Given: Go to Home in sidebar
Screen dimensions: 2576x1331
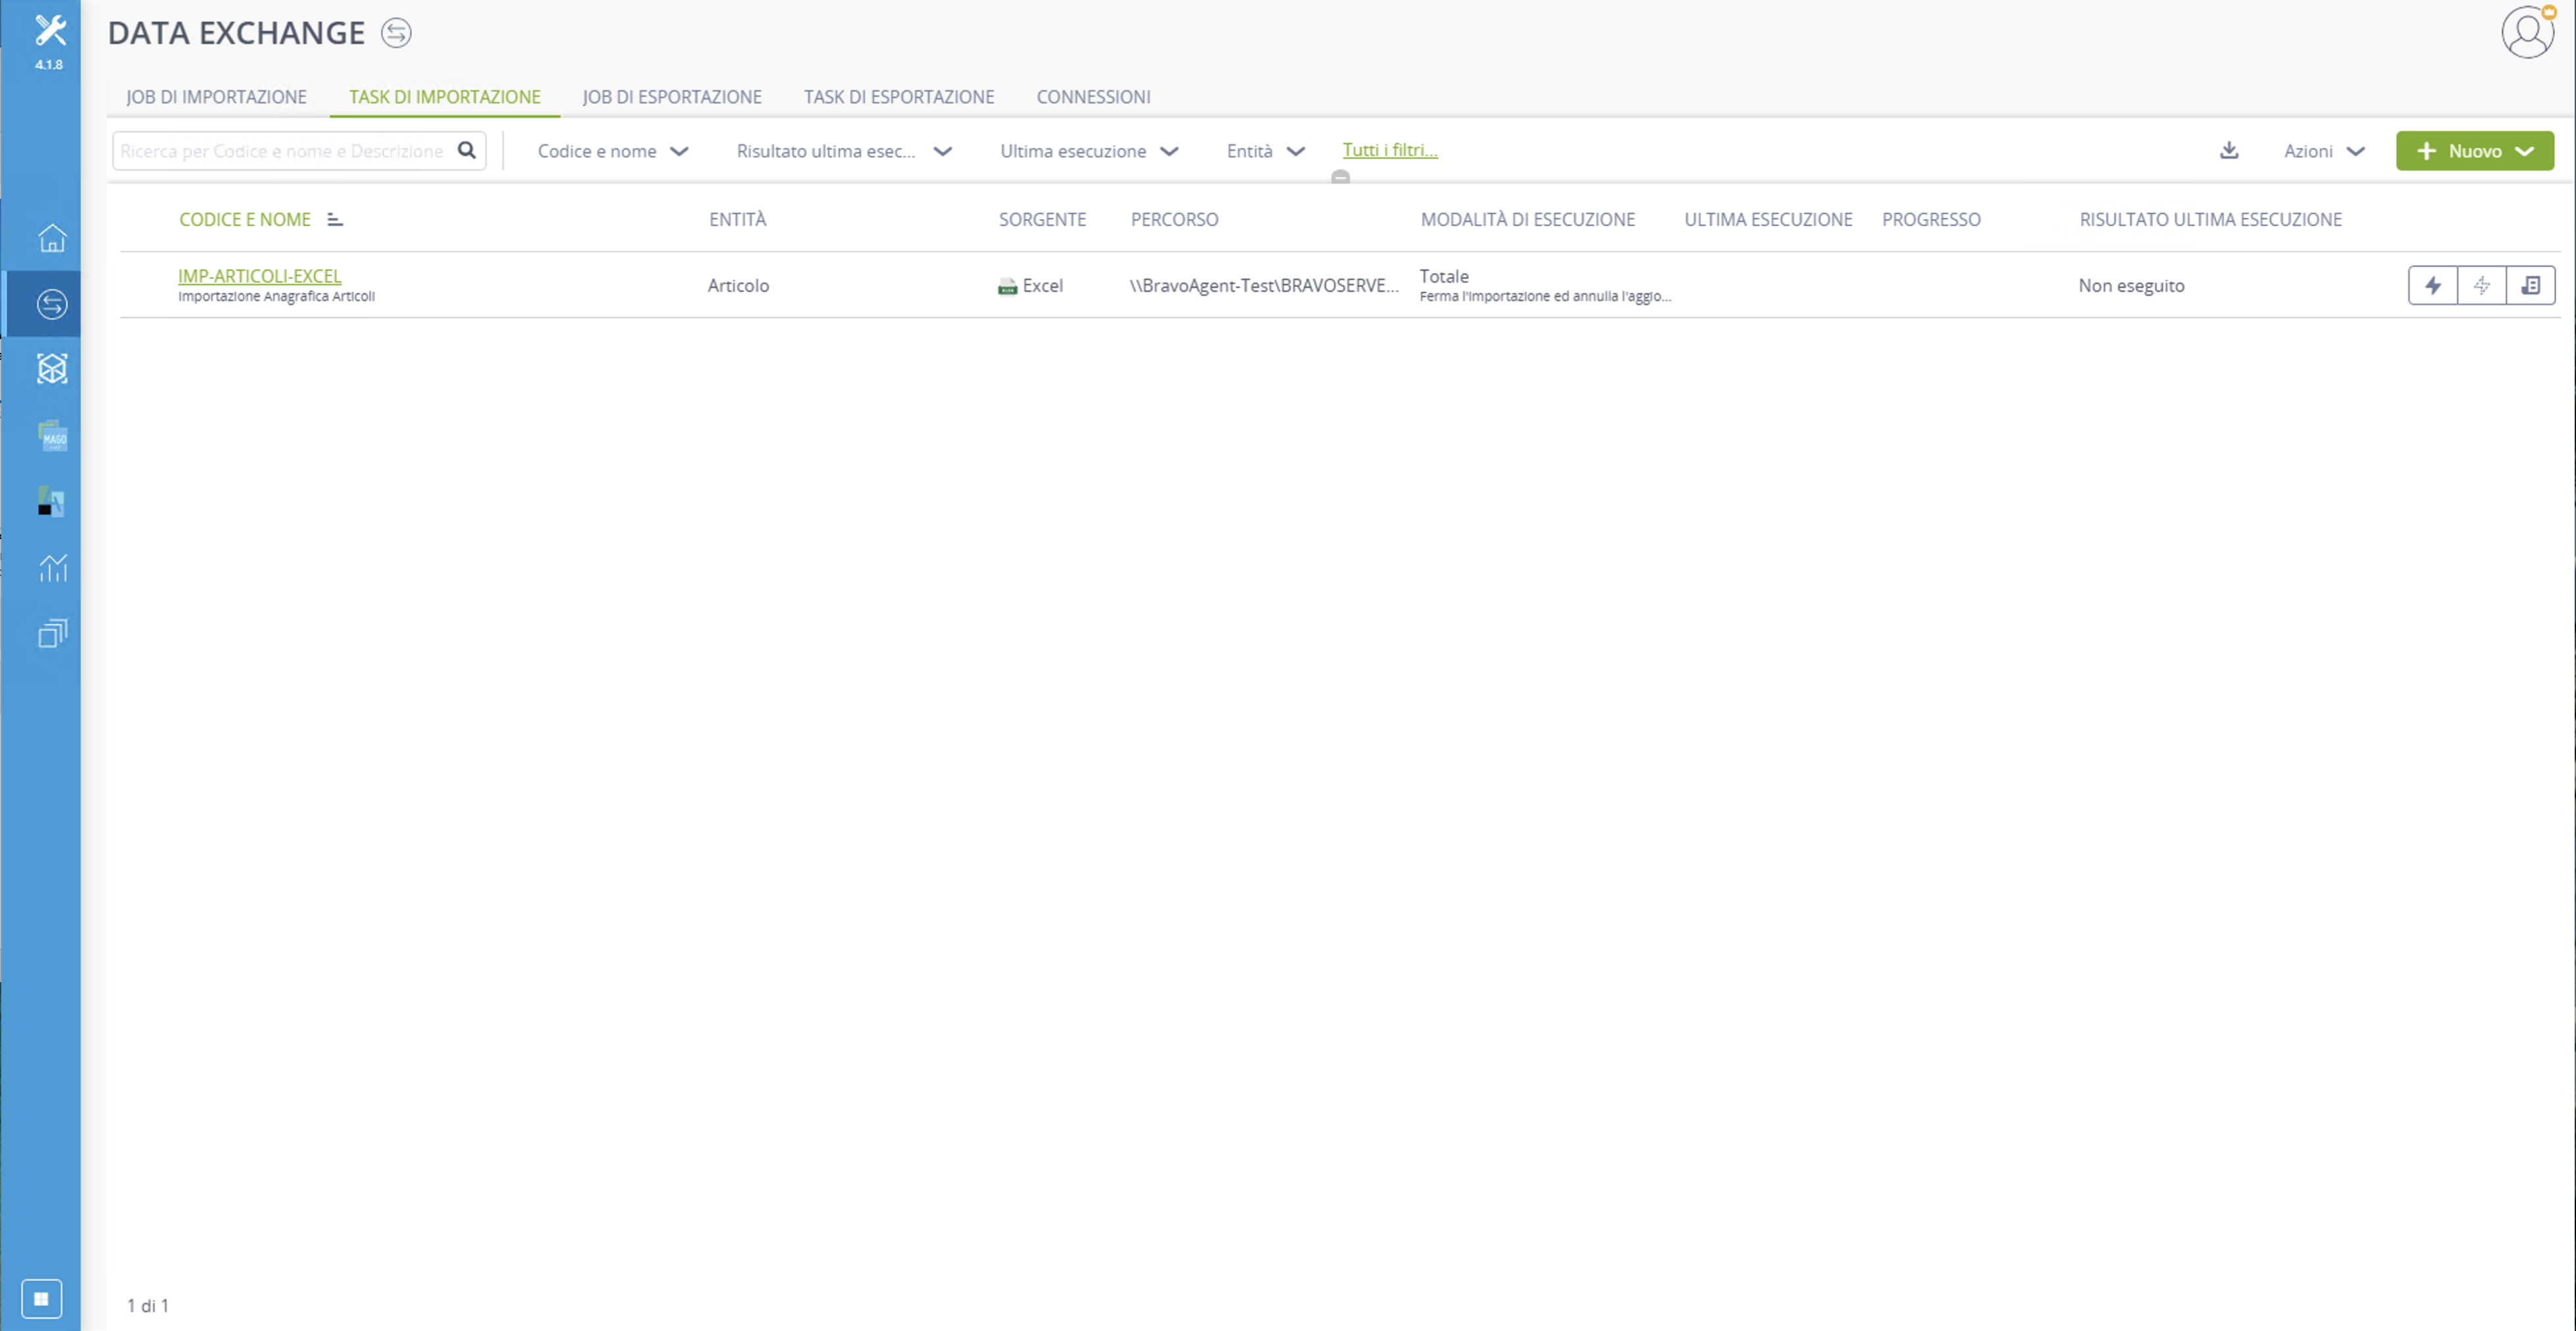Looking at the screenshot, I should [x=52, y=238].
